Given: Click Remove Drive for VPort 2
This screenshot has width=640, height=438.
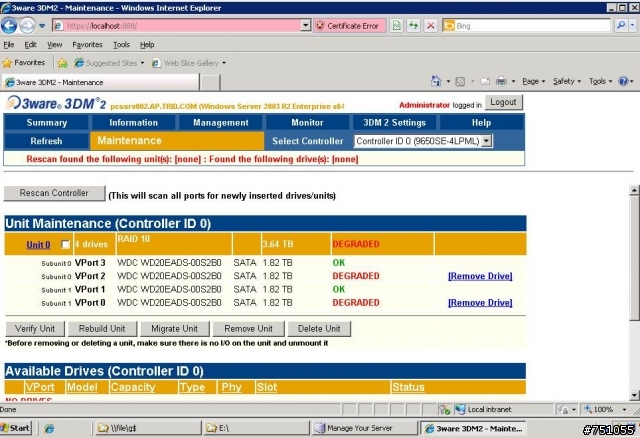Looking at the screenshot, I should point(480,276).
